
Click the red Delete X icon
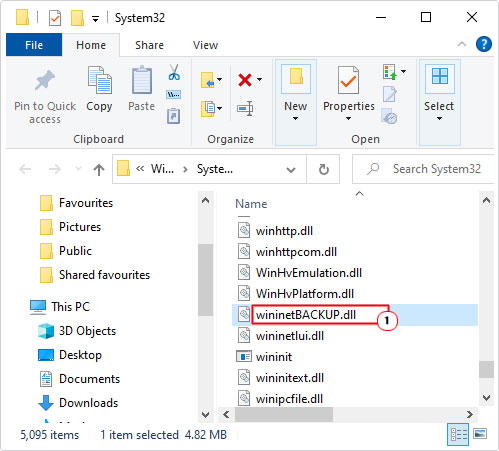[x=245, y=80]
